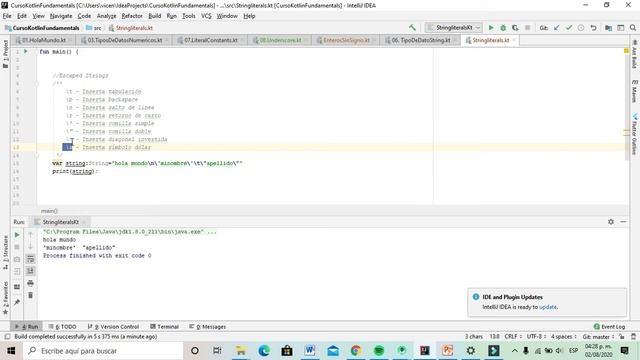
Task: Open Microsoft Word from the taskbar
Action: (x=310, y=351)
